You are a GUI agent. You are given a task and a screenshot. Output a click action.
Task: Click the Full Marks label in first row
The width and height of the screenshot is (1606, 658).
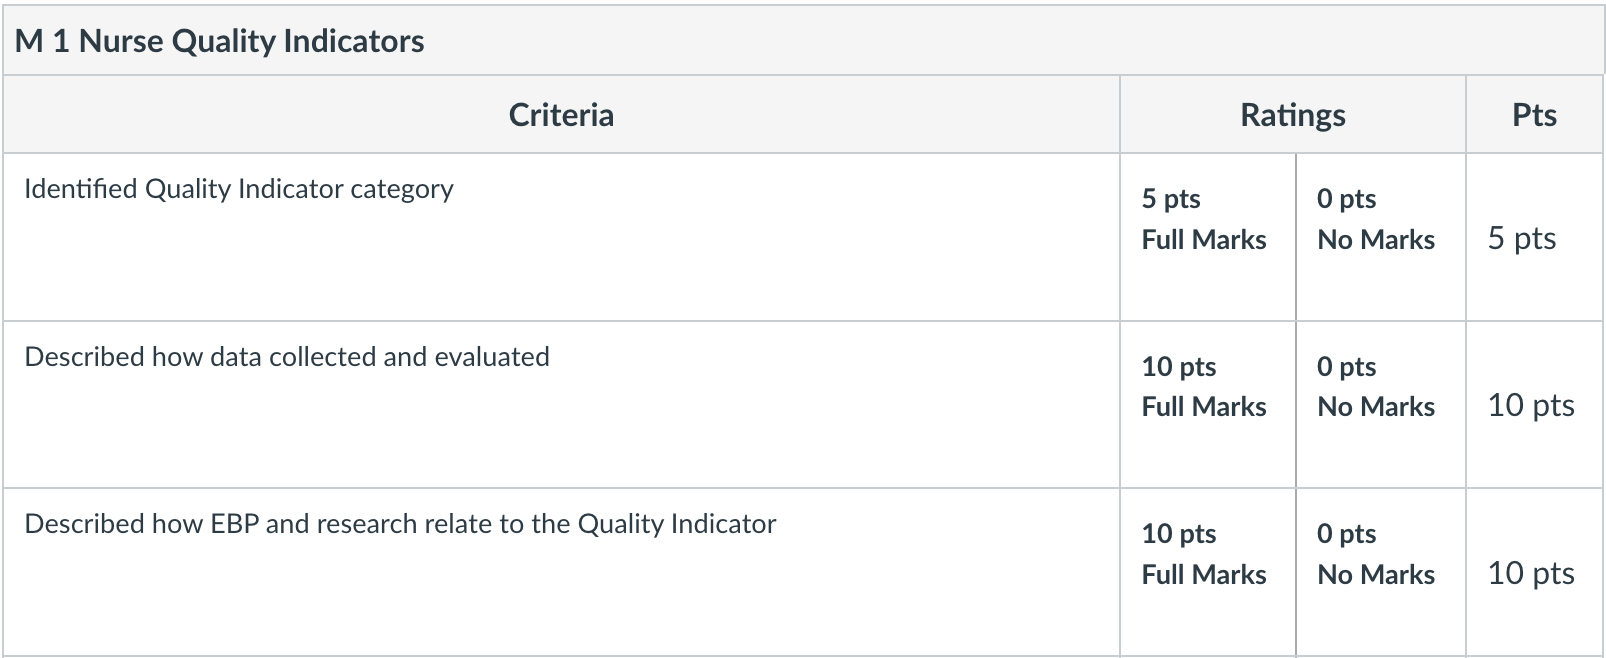point(1204,240)
